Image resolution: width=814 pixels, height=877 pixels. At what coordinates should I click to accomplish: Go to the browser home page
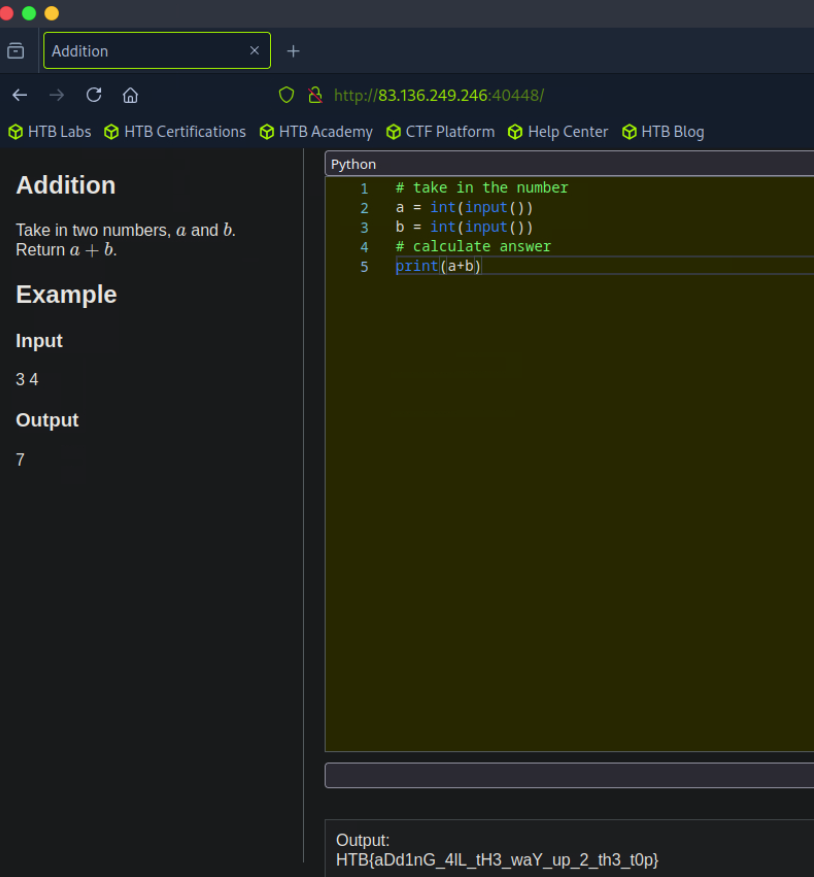130,95
